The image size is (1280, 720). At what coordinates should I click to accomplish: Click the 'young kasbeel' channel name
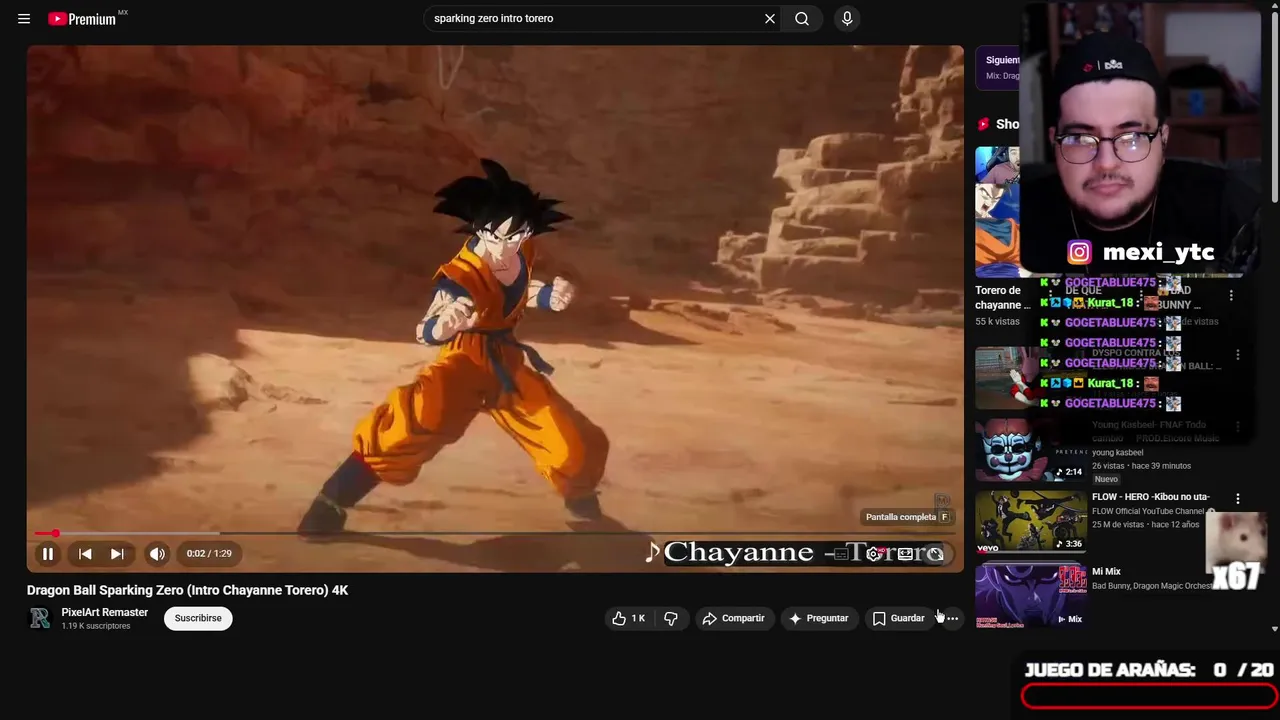coord(1117,453)
